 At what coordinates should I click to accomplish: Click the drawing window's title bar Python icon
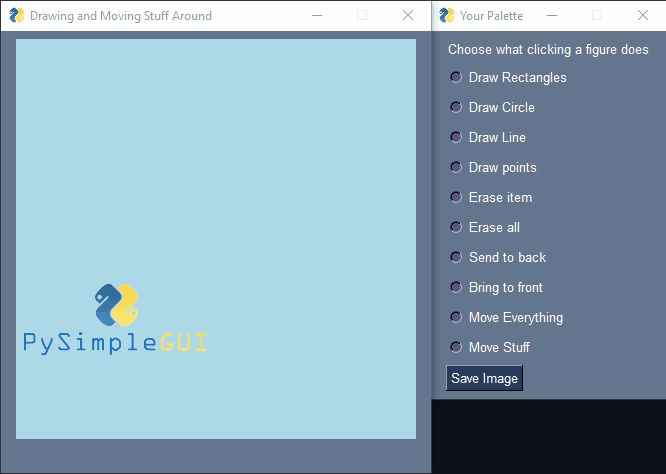[x=16, y=16]
